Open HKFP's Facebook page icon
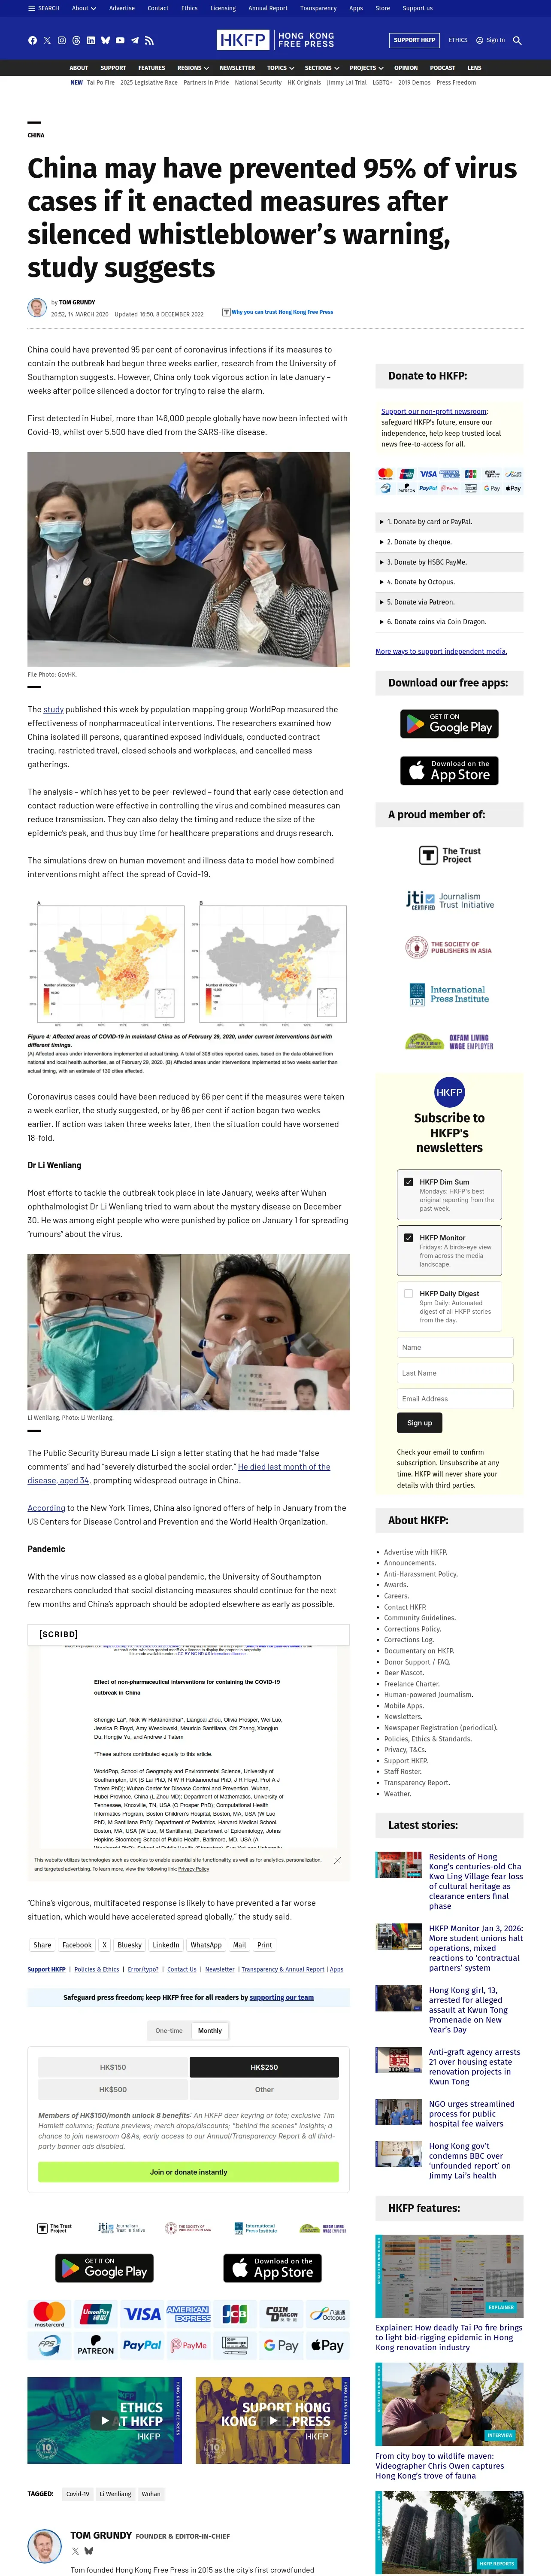 (32, 41)
